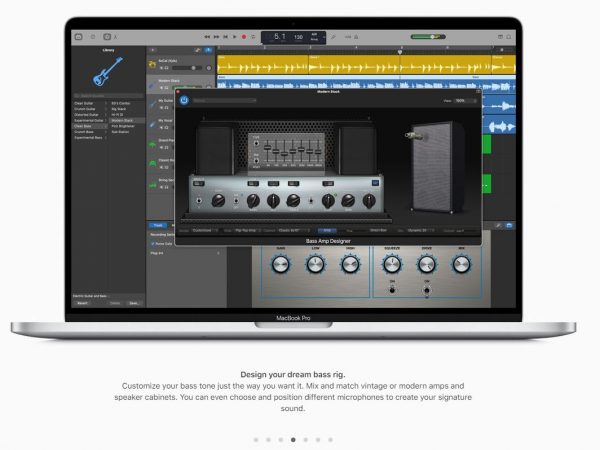Mute the yellow drummer track
Viewport: 600px width, 450px height.
pyautogui.click(x=161, y=68)
